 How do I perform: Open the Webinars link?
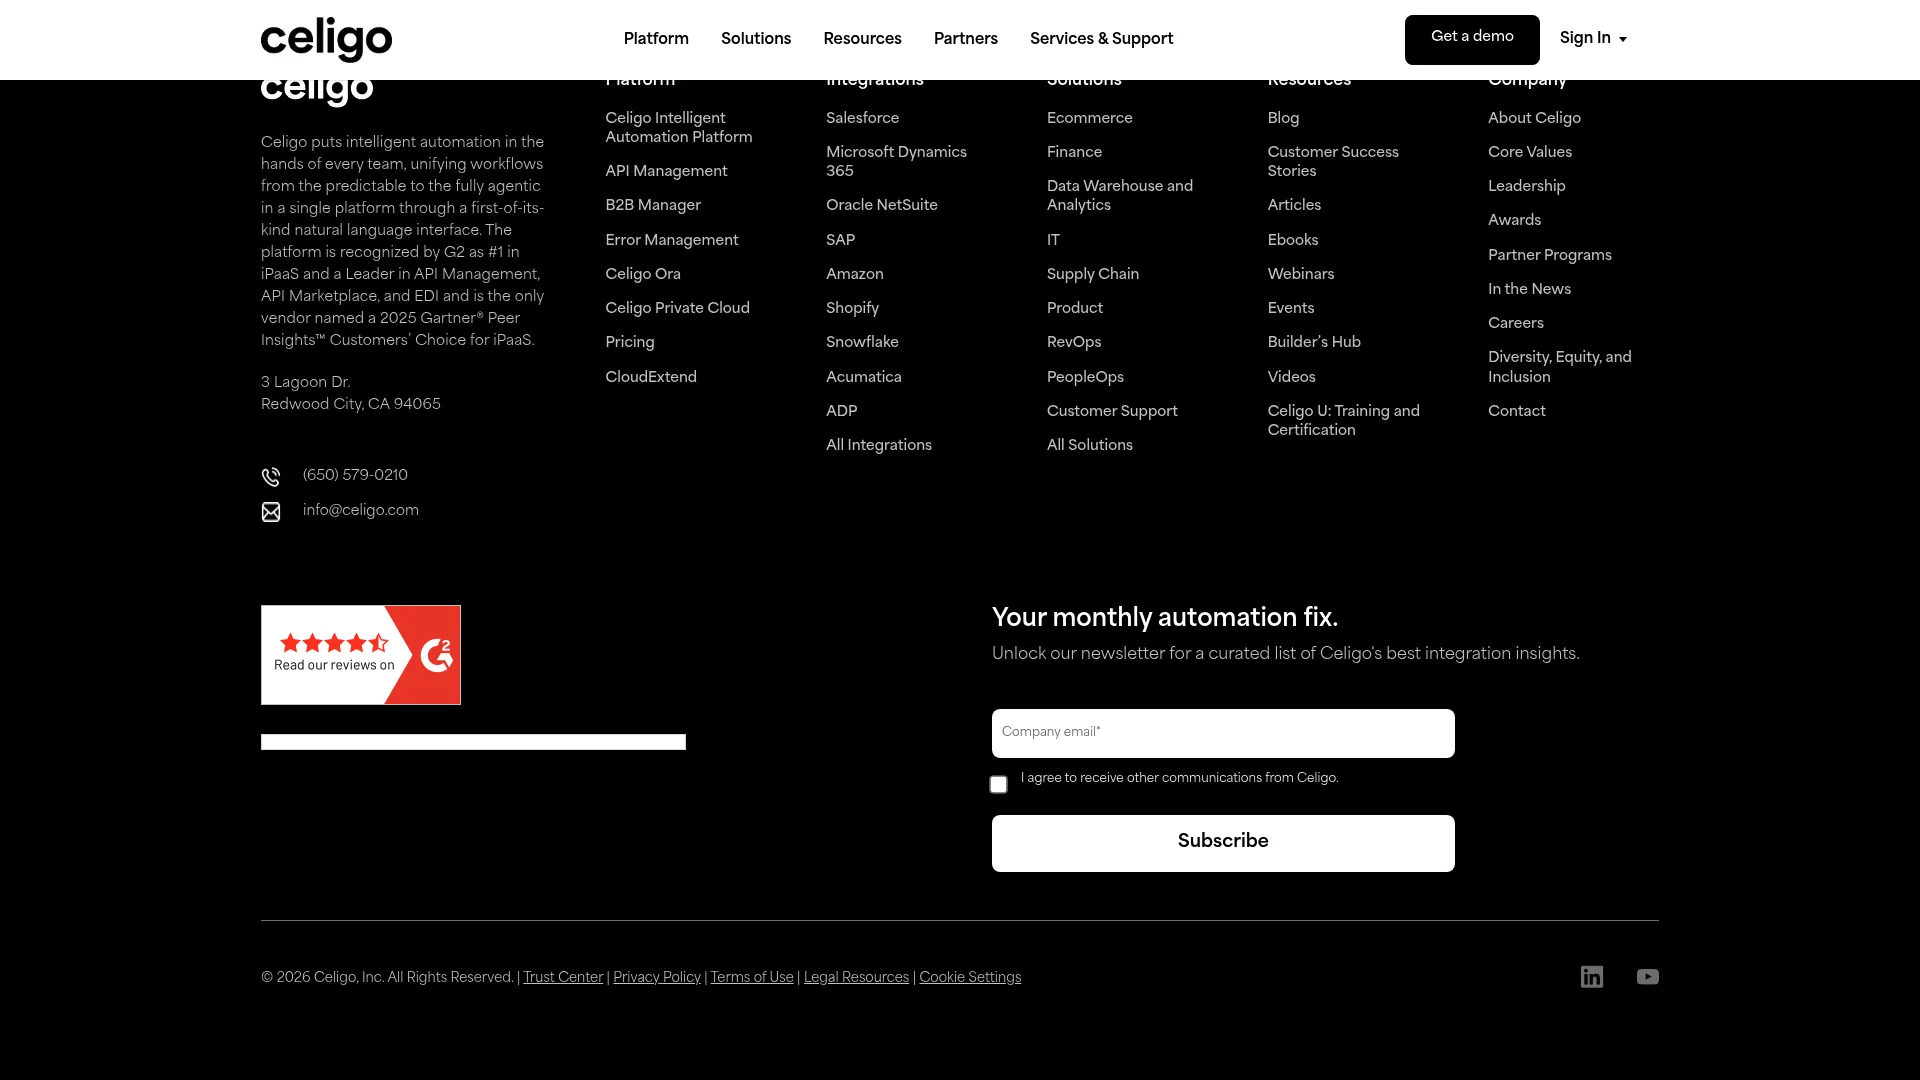coord(1301,275)
